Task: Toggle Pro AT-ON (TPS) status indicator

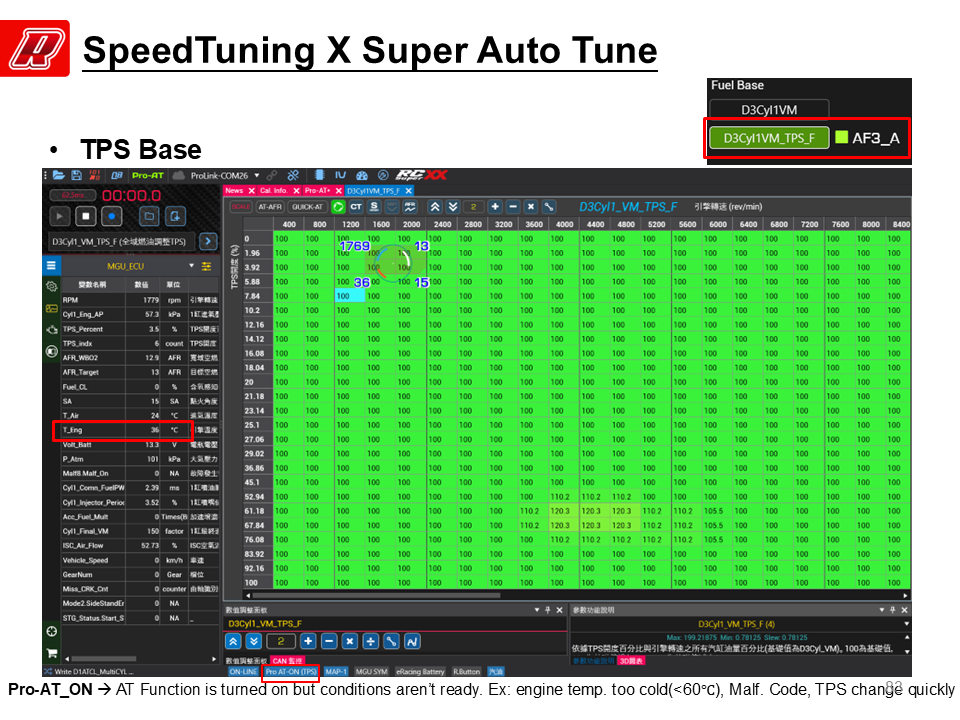Action: pyautogui.click(x=291, y=672)
